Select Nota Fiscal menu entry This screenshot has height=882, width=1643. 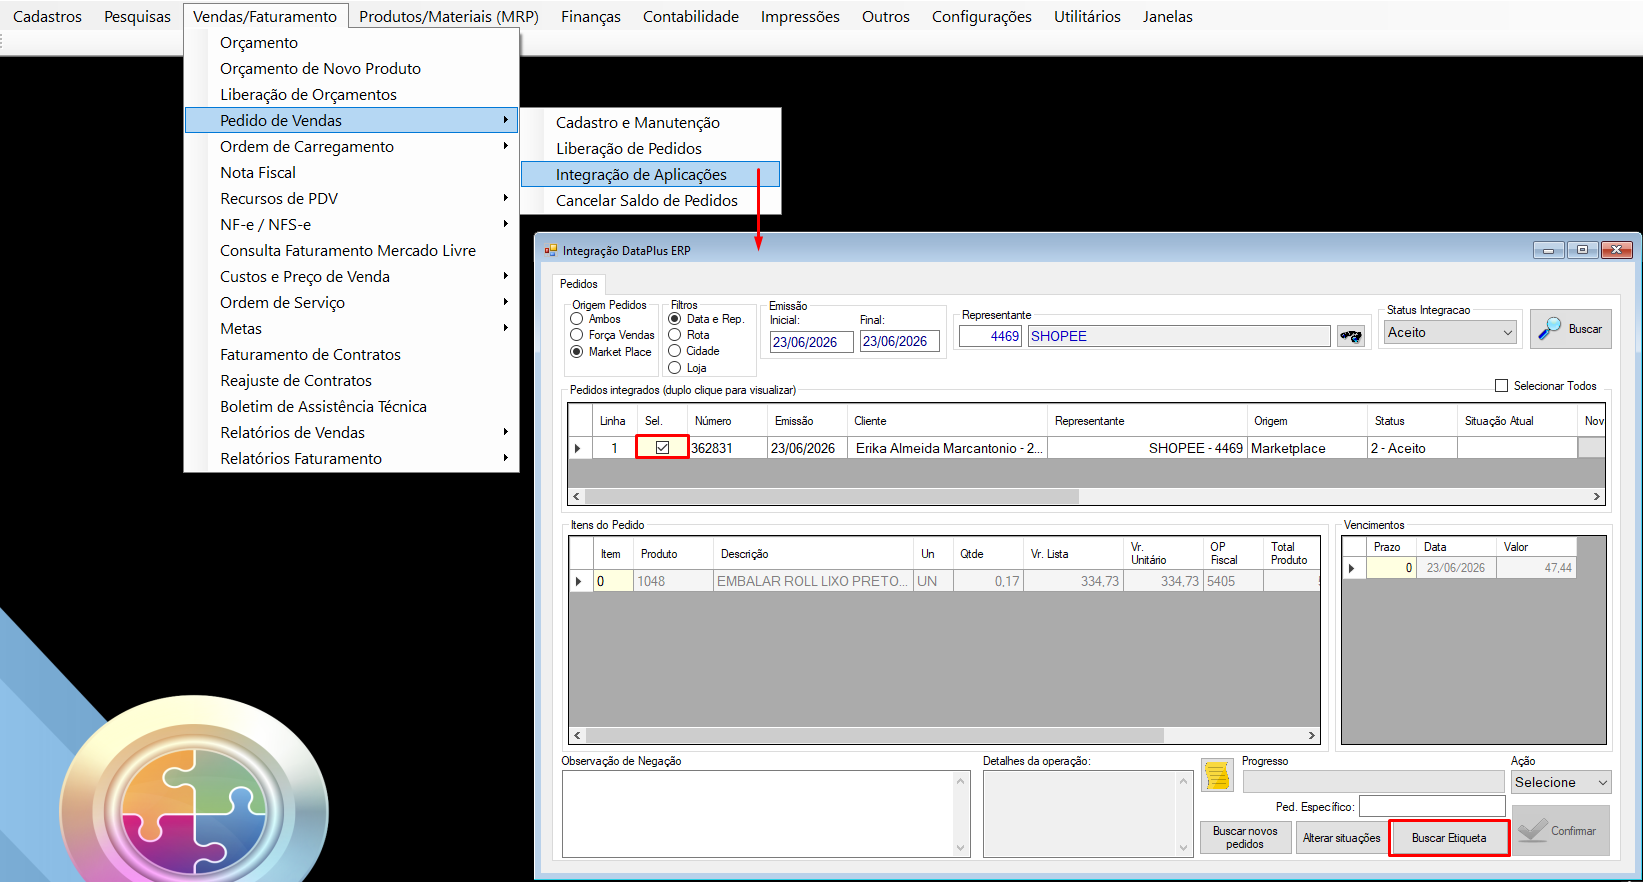pyautogui.click(x=352, y=172)
